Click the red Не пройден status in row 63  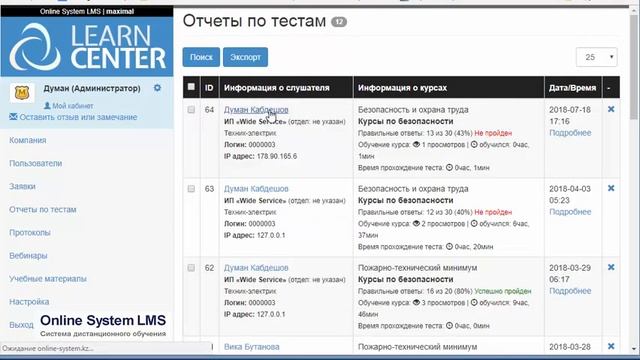click(493, 212)
